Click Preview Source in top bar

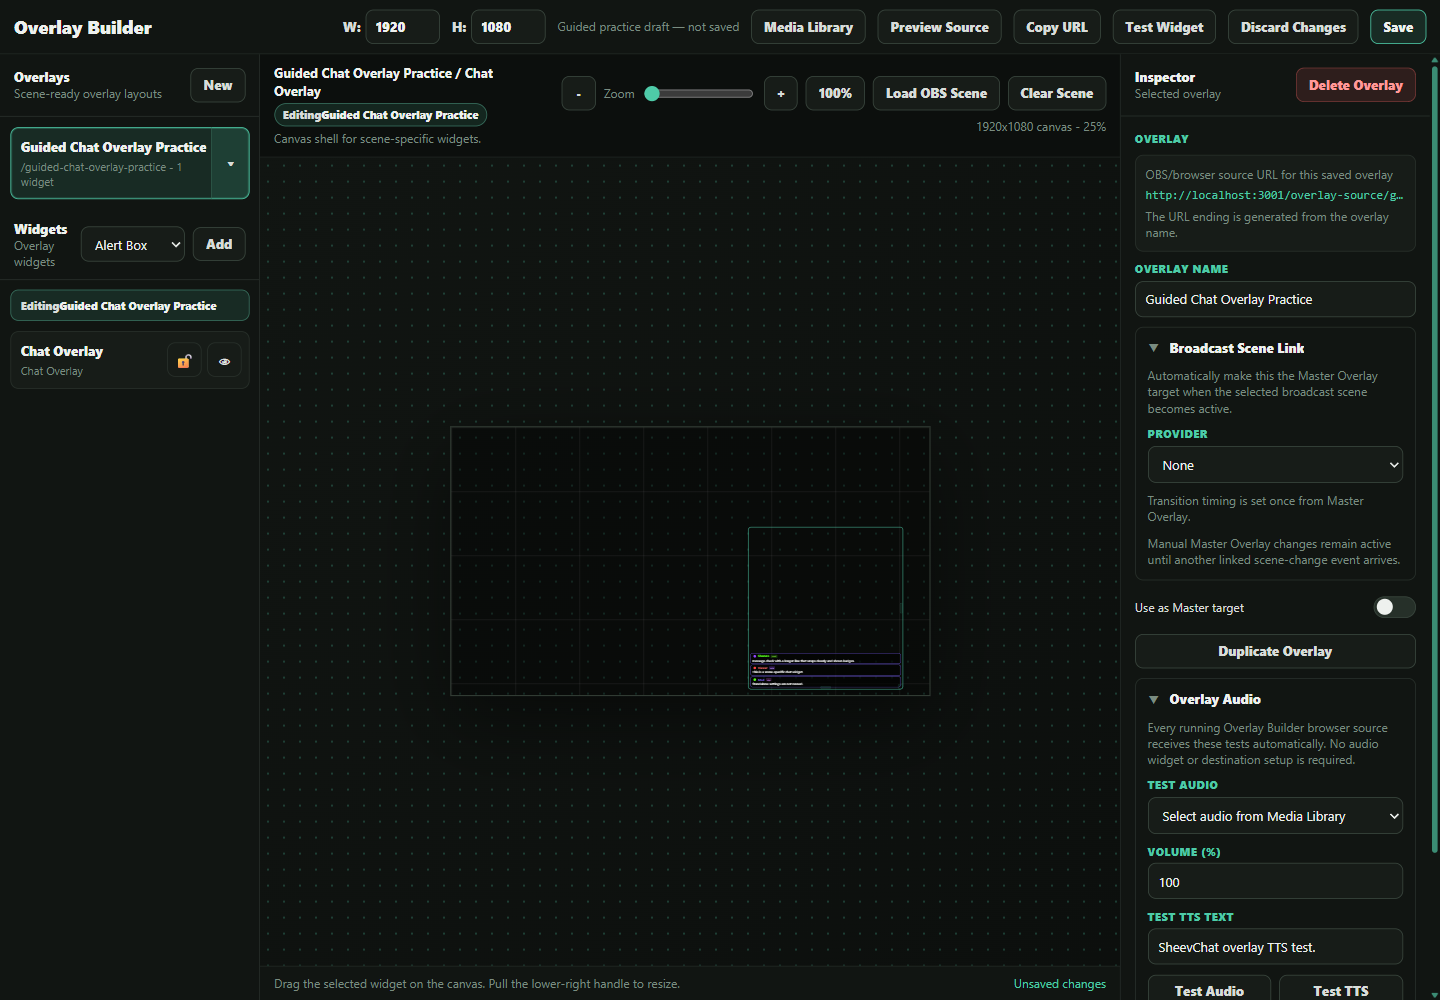pyautogui.click(x=939, y=27)
